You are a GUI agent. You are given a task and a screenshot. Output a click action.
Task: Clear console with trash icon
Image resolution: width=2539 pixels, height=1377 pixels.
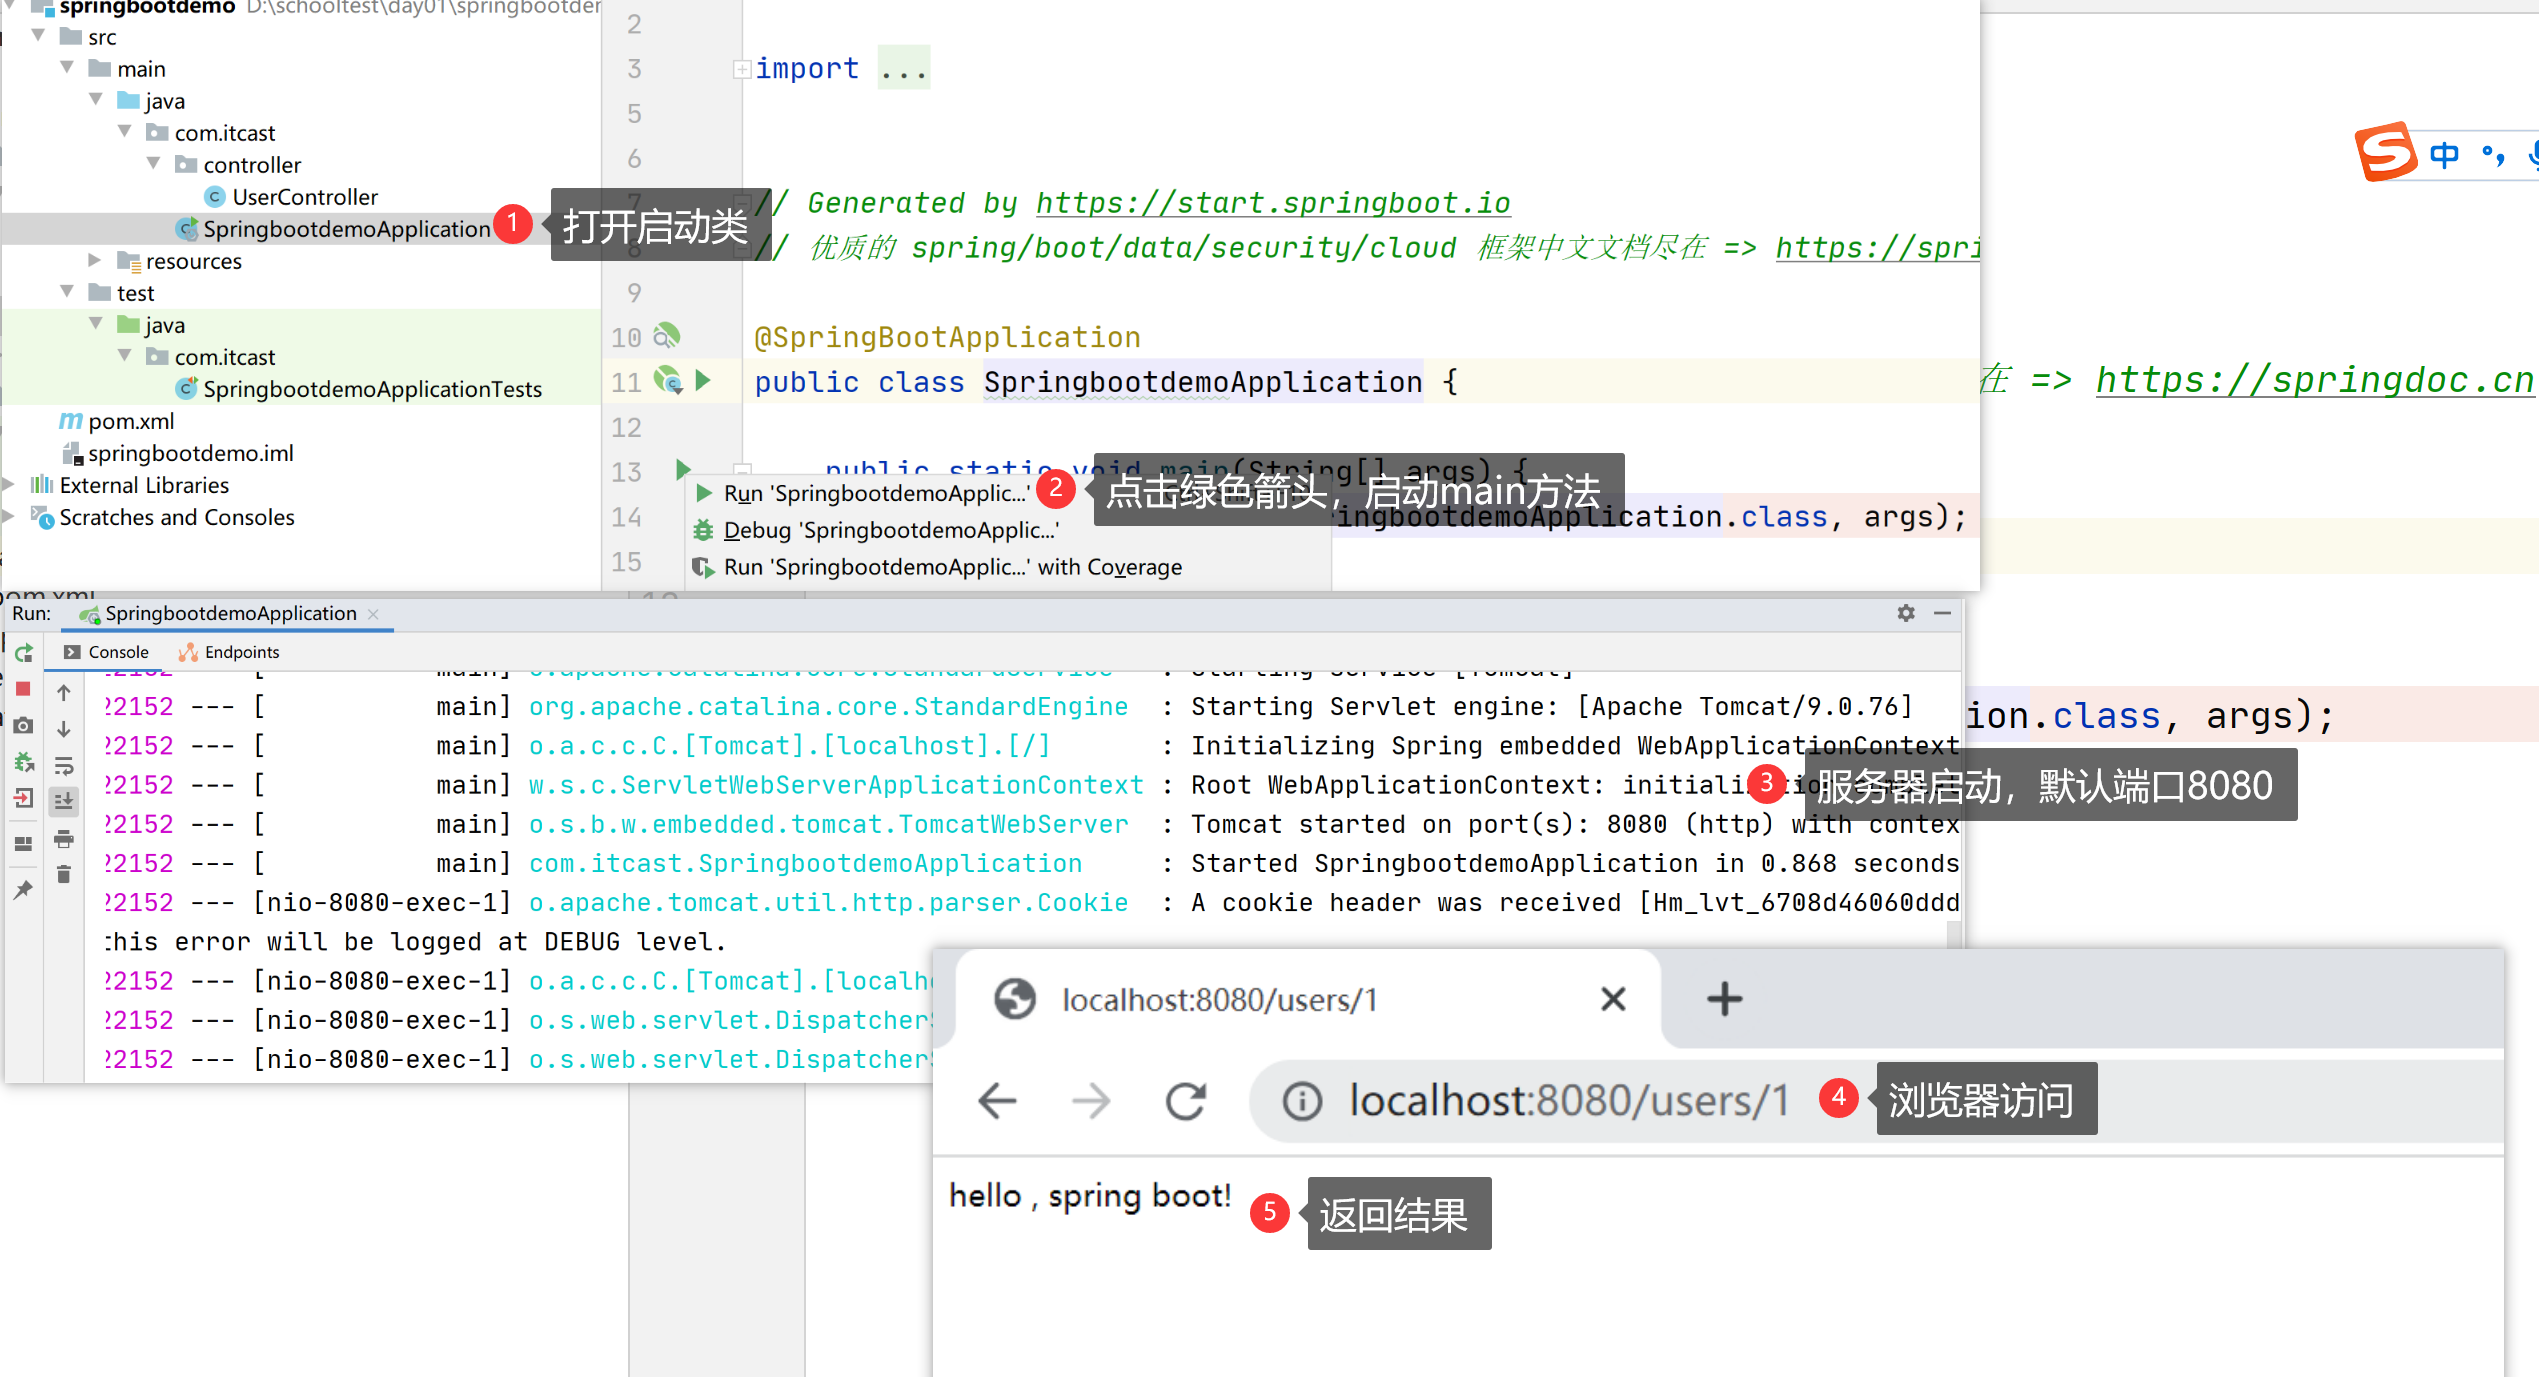coord(63,875)
